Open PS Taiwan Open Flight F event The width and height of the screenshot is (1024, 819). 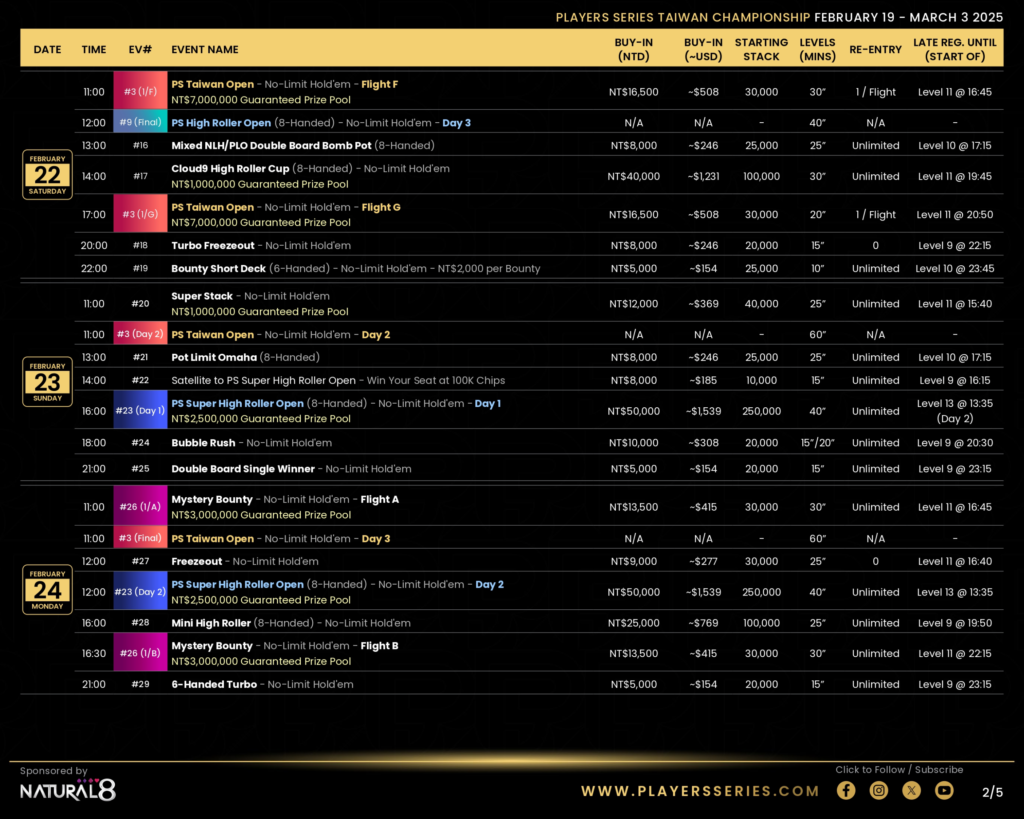point(285,85)
